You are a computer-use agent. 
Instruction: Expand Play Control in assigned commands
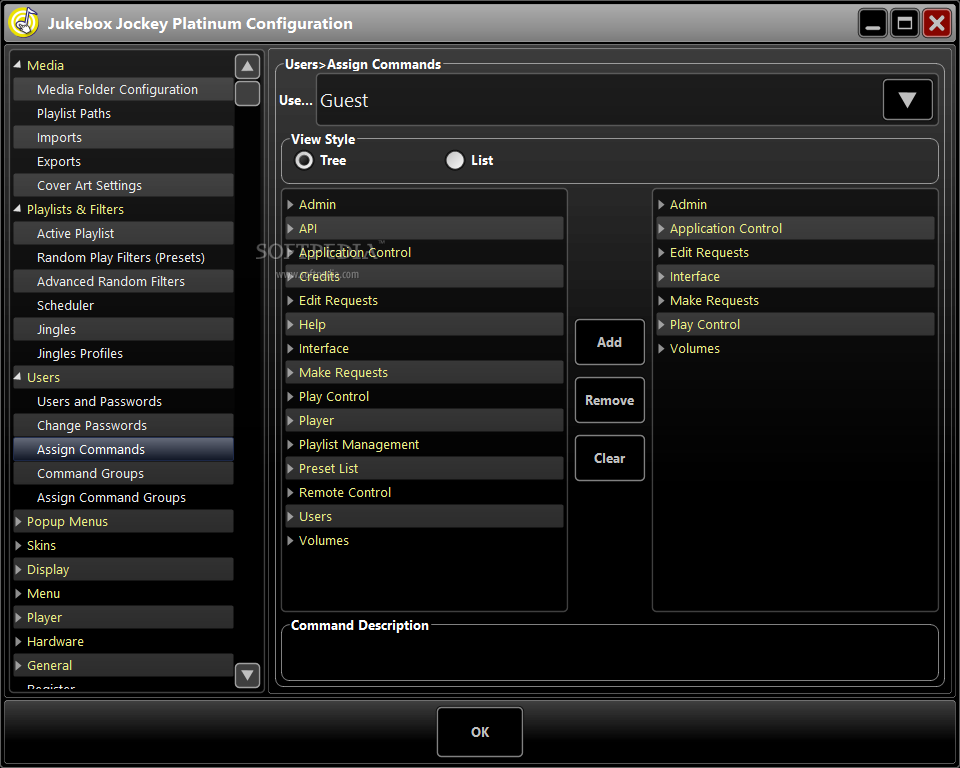click(661, 325)
